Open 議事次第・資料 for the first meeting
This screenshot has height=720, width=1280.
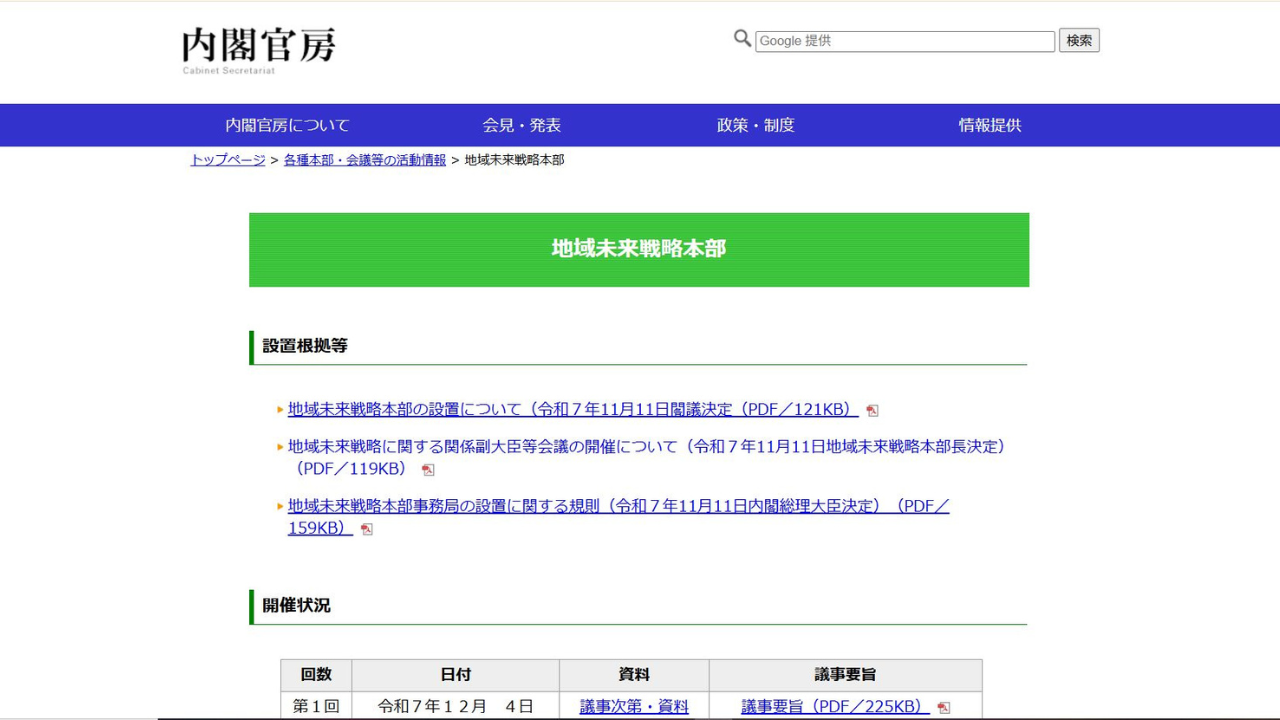tap(634, 706)
